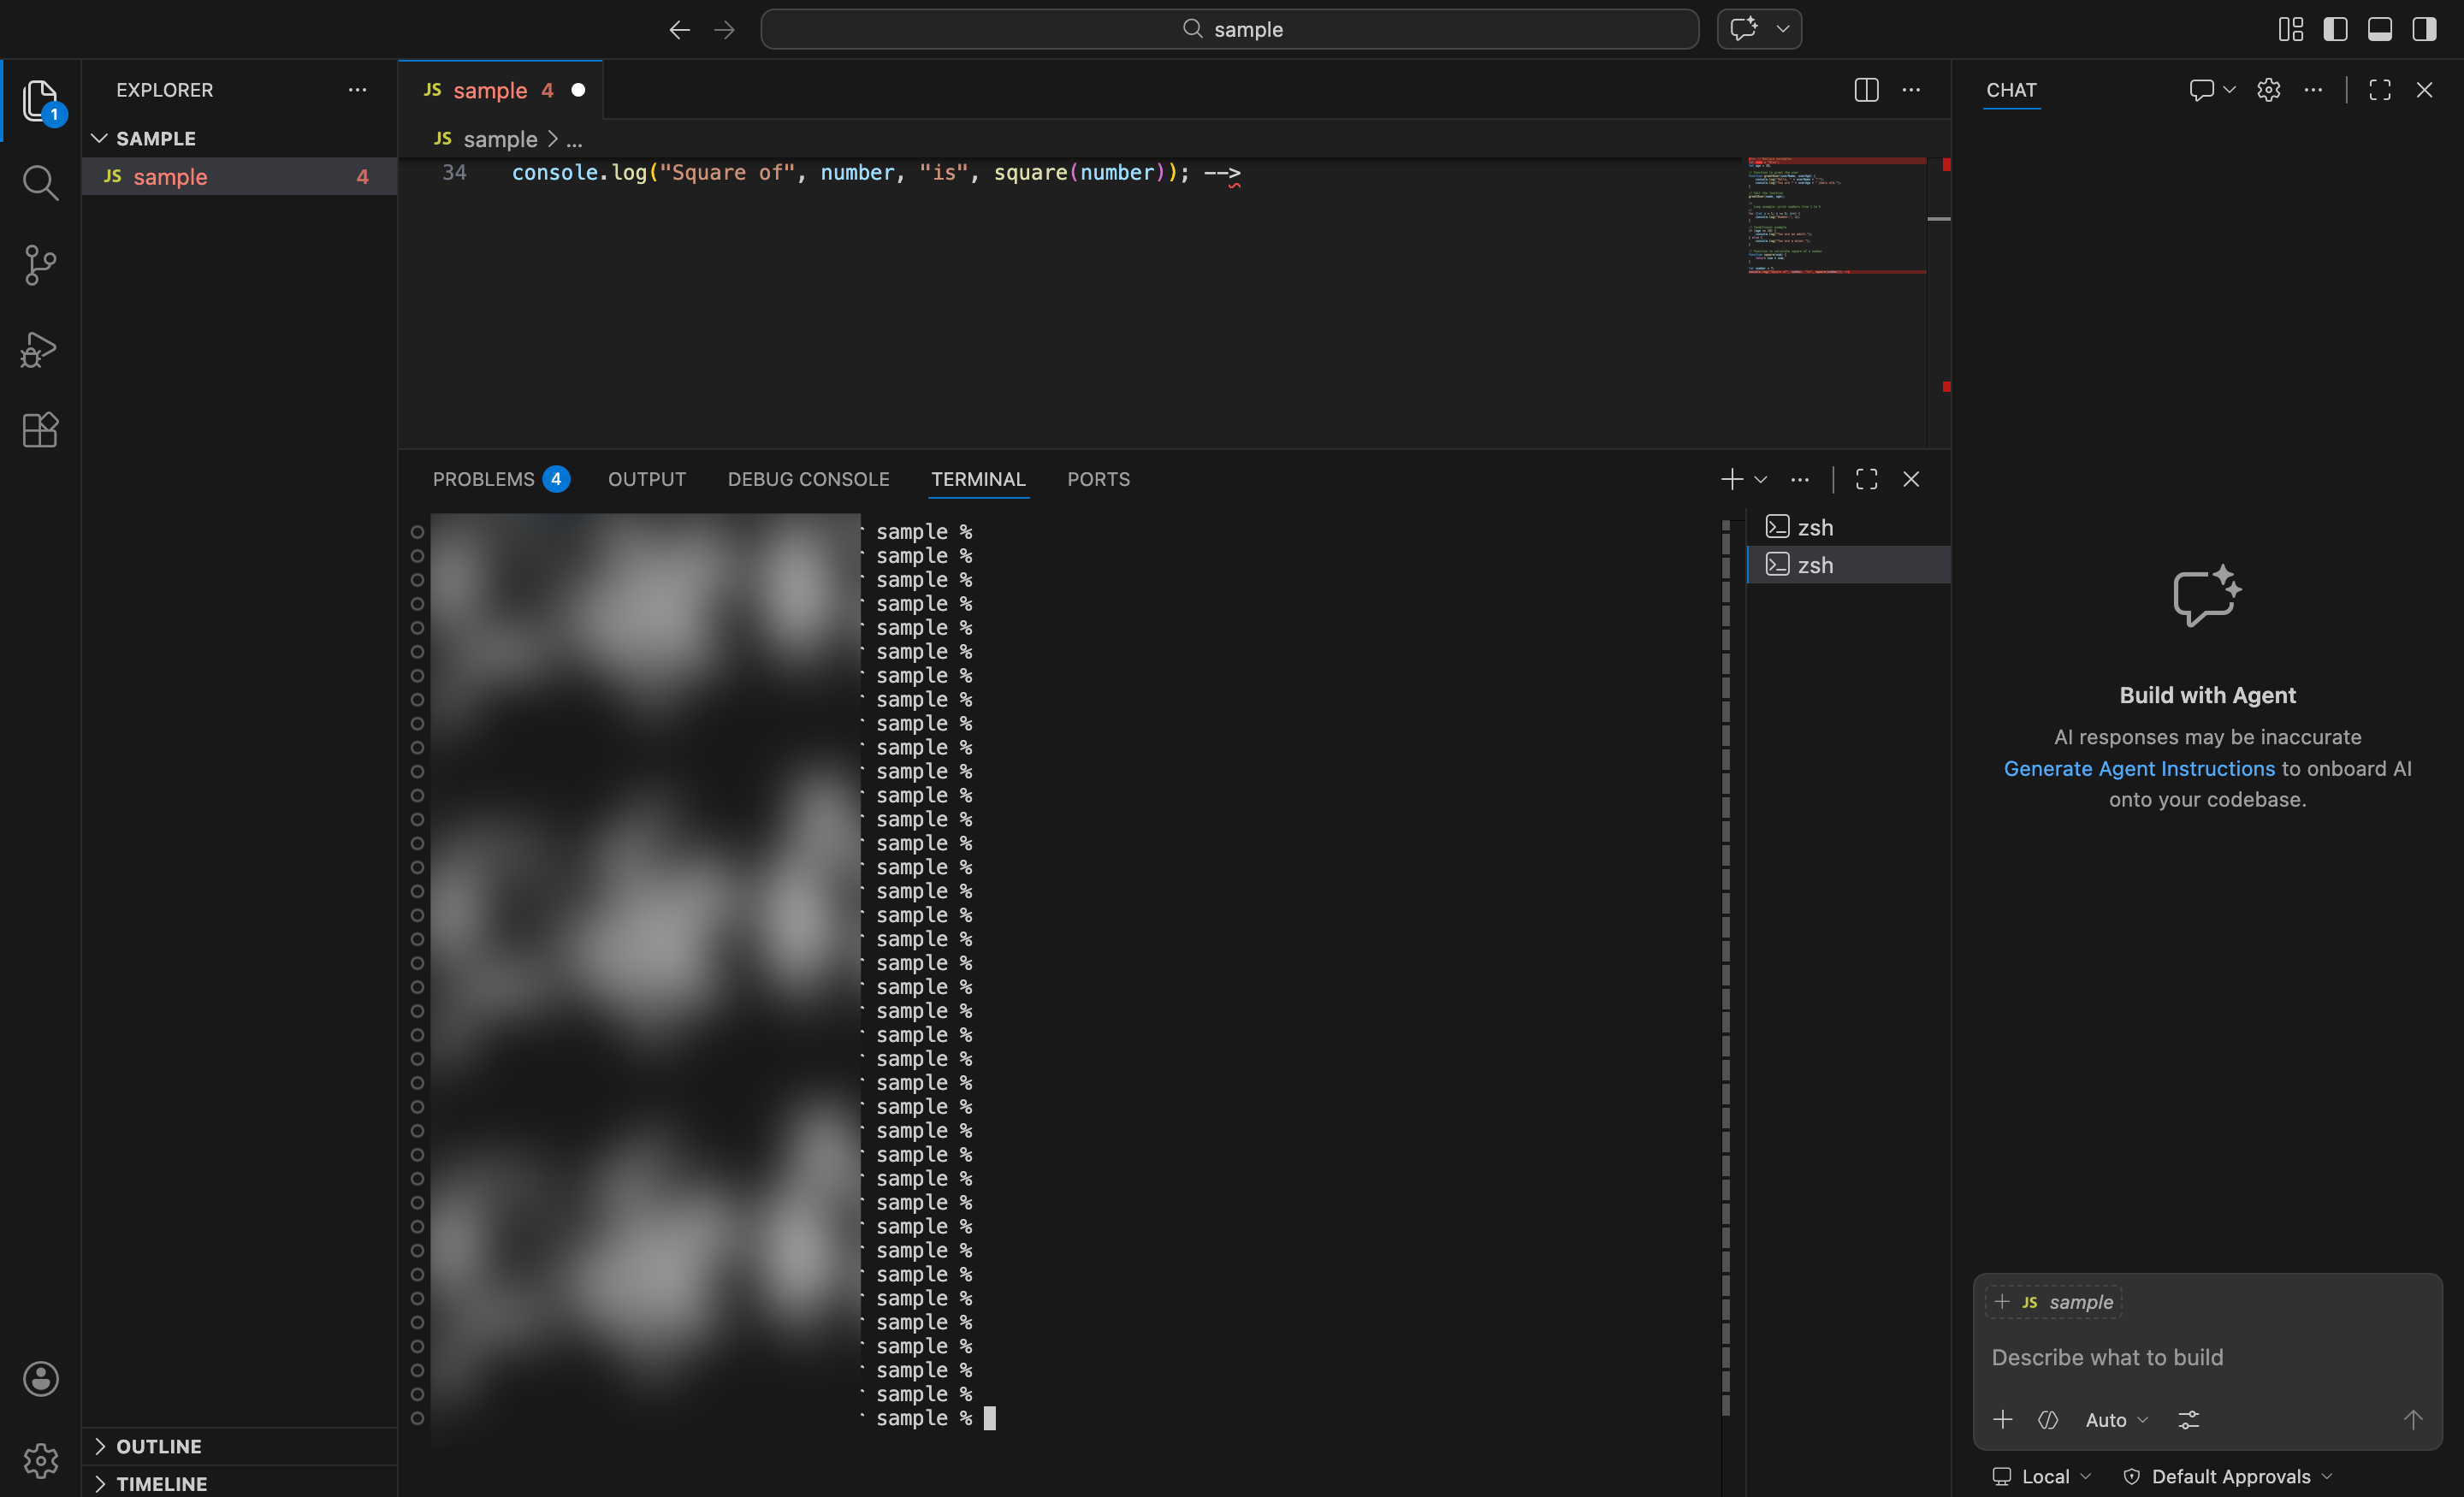Switch to the PROBLEMS tab
This screenshot has height=1497, width=2464.
click(484, 479)
